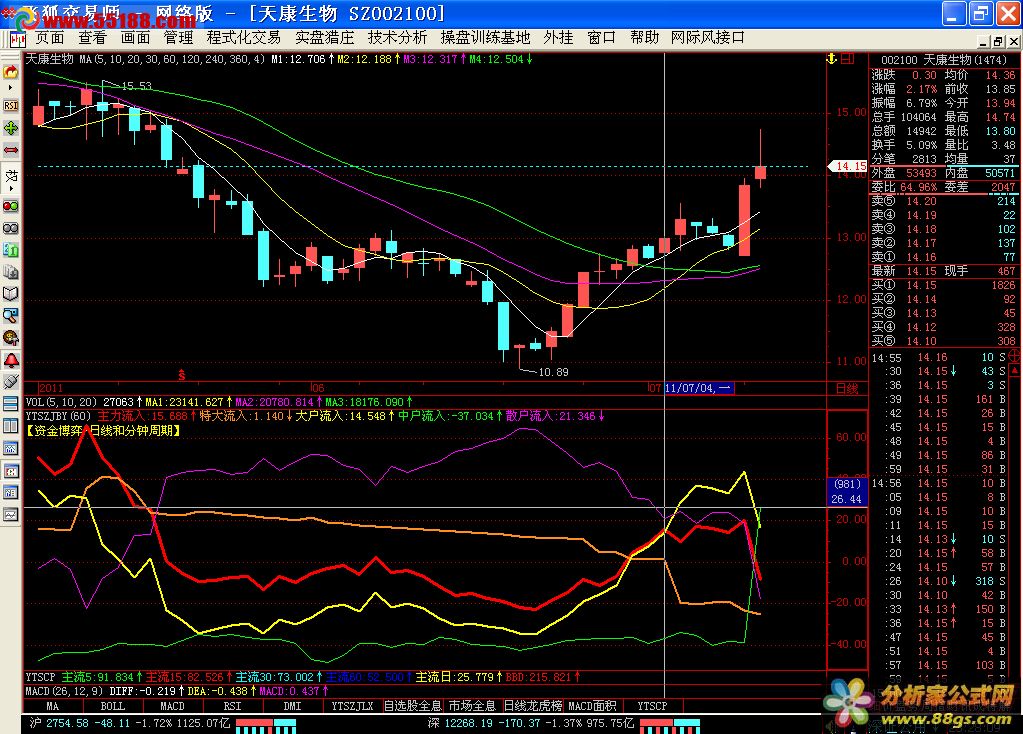The image size is (1023, 734).
Task: Restore the inner chart window
Action: tap(998, 42)
